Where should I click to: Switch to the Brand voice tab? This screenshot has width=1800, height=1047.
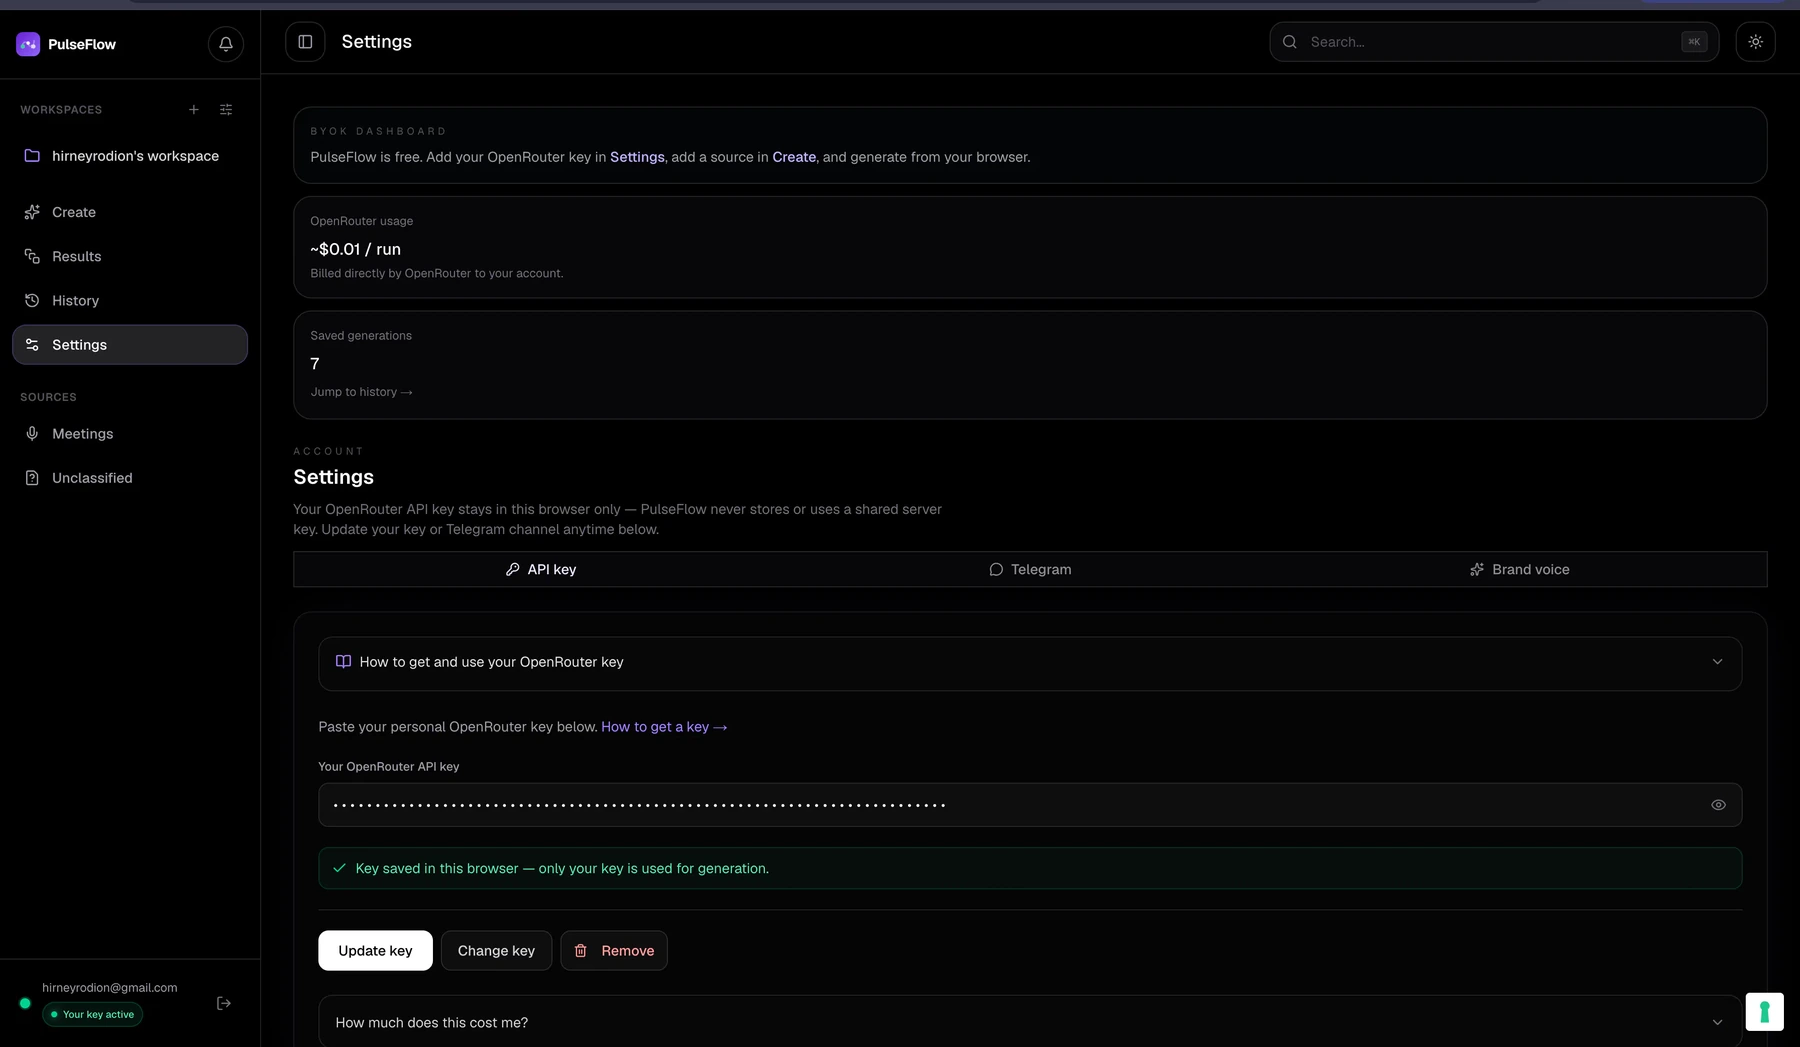tap(1520, 569)
